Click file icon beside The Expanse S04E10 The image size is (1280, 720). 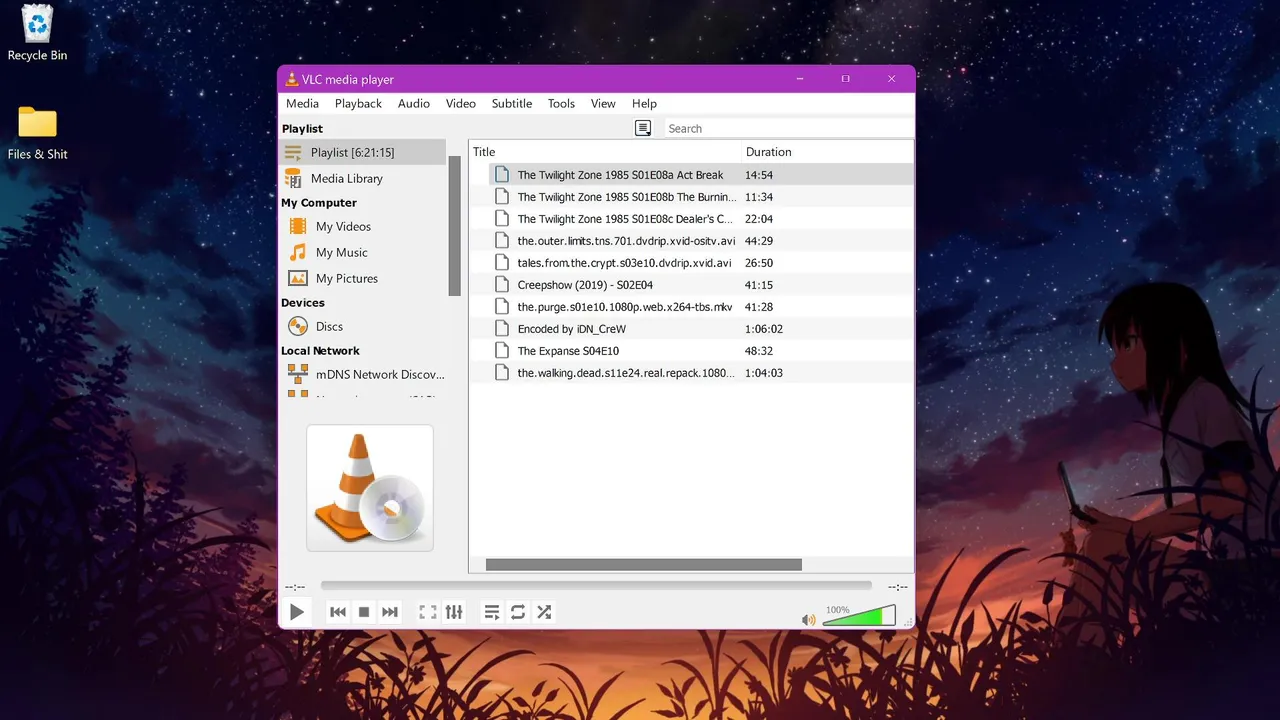[502, 351]
